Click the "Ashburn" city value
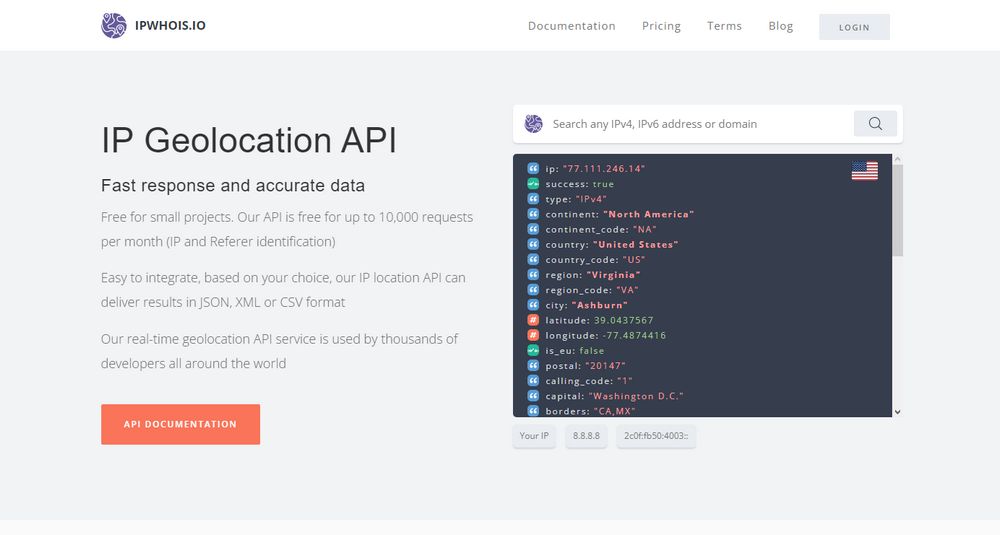This screenshot has height=535, width=1000. pyautogui.click(x=599, y=305)
